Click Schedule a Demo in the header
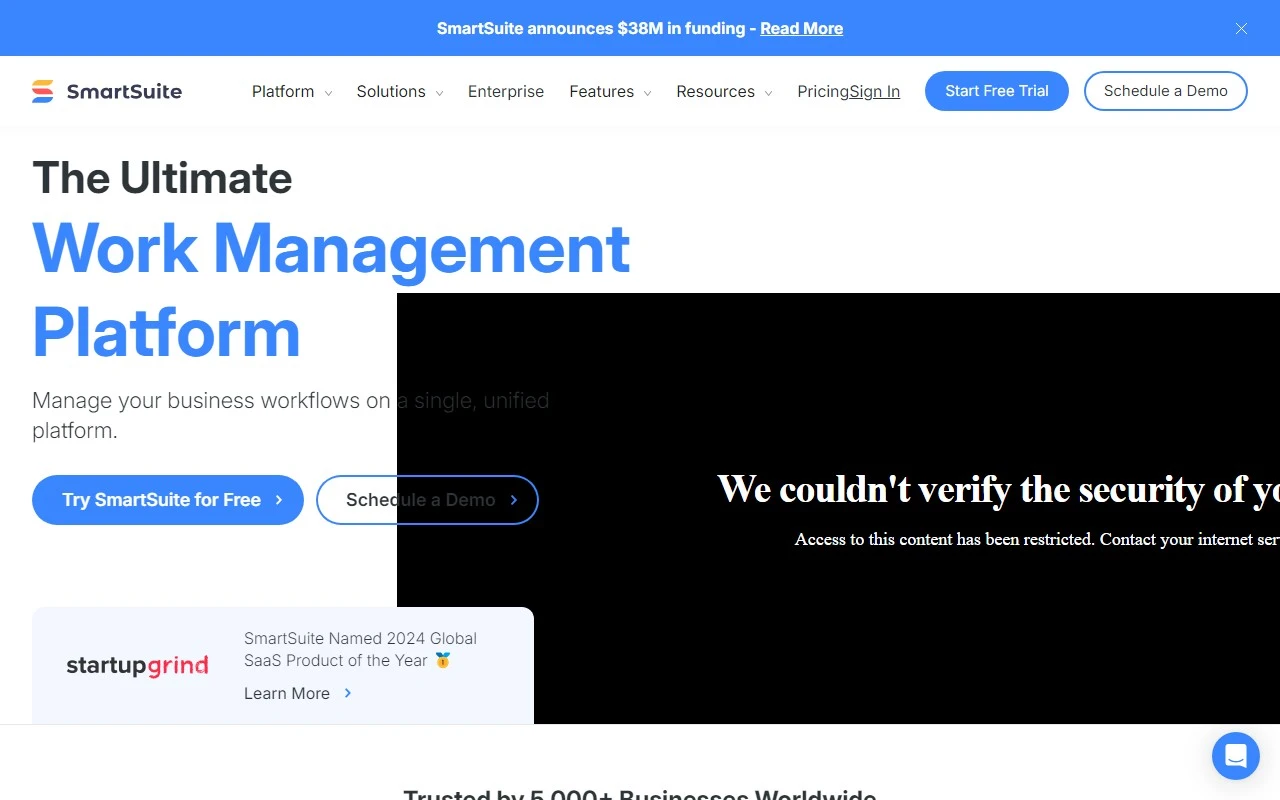This screenshot has height=800, width=1280. [x=1166, y=91]
